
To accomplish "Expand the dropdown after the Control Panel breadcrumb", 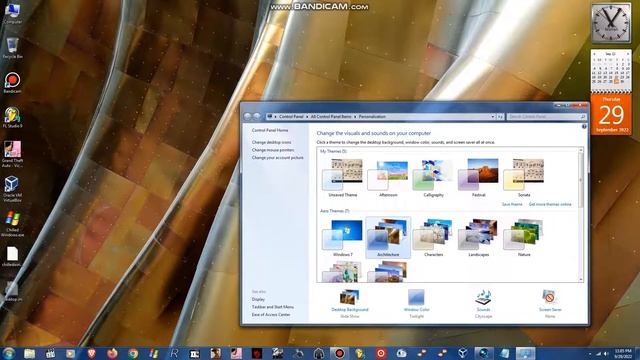I will point(307,117).
